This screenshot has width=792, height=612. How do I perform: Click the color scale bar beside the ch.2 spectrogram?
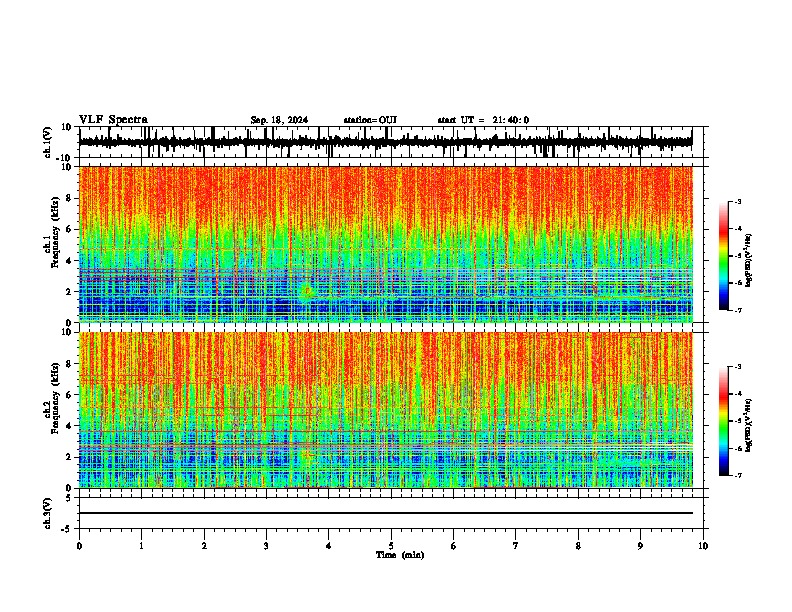click(724, 421)
